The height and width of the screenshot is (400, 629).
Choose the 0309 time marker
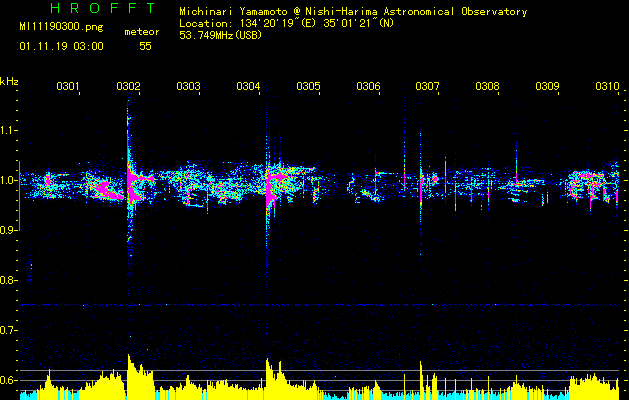pyautogui.click(x=547, y=87)
